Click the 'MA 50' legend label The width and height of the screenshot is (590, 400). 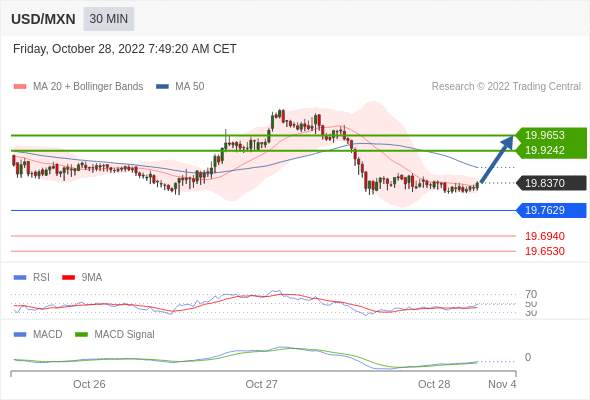pyautogui.click(x=190, y=87)
